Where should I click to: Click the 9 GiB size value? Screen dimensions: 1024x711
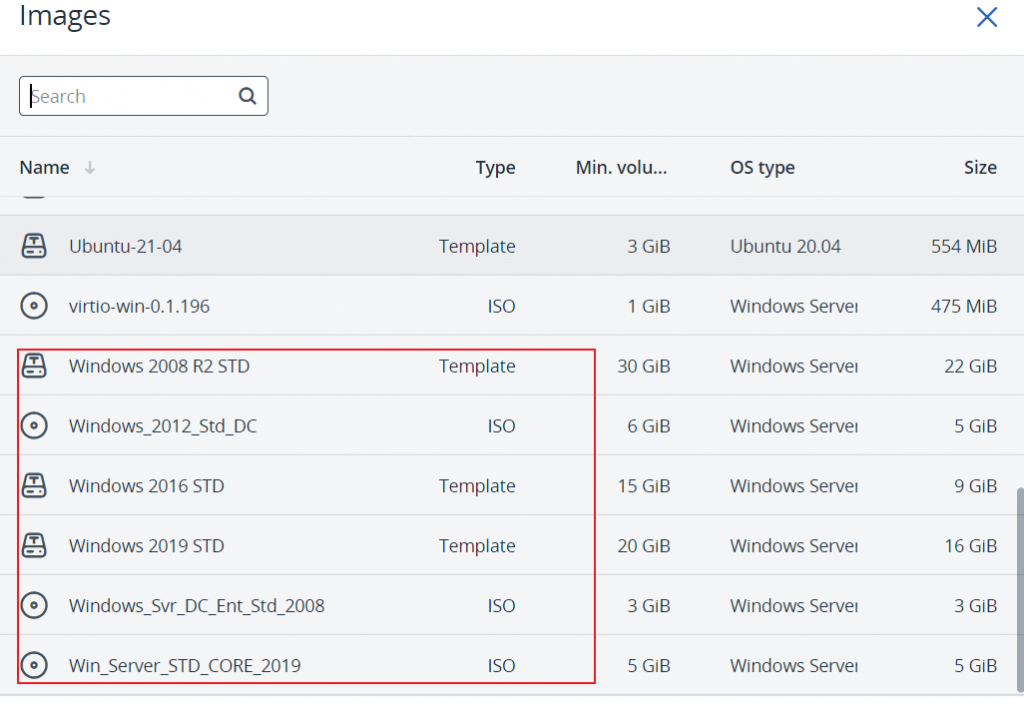click(976, 486)
